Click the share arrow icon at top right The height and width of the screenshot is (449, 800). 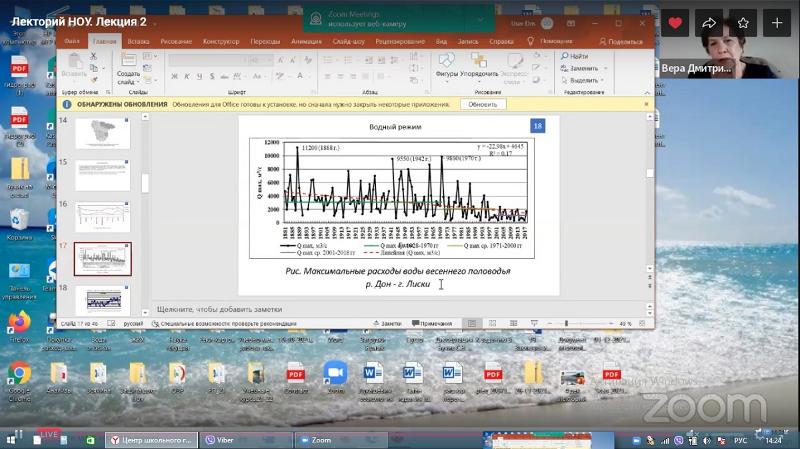[x=710, y=22]
